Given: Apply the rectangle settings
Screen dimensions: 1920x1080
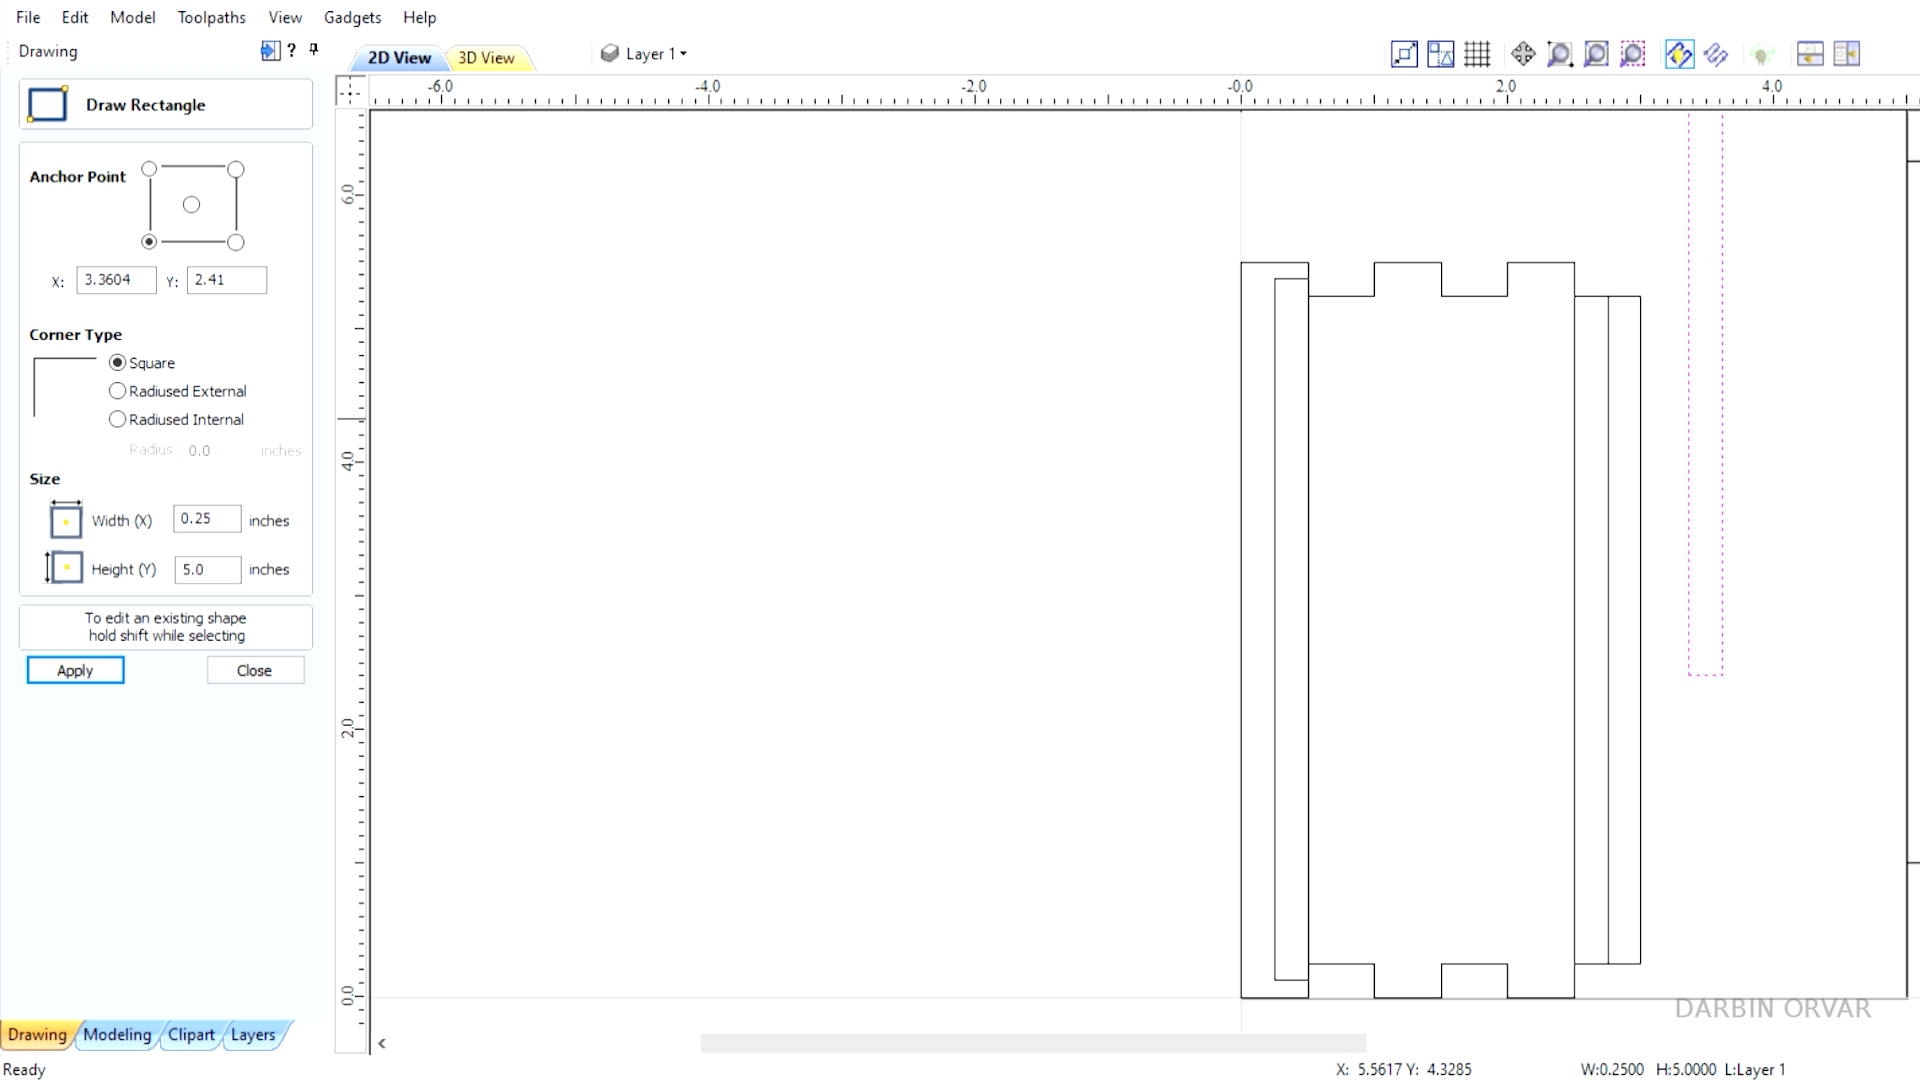Looking at the screenshot, I should coord(75,670).
